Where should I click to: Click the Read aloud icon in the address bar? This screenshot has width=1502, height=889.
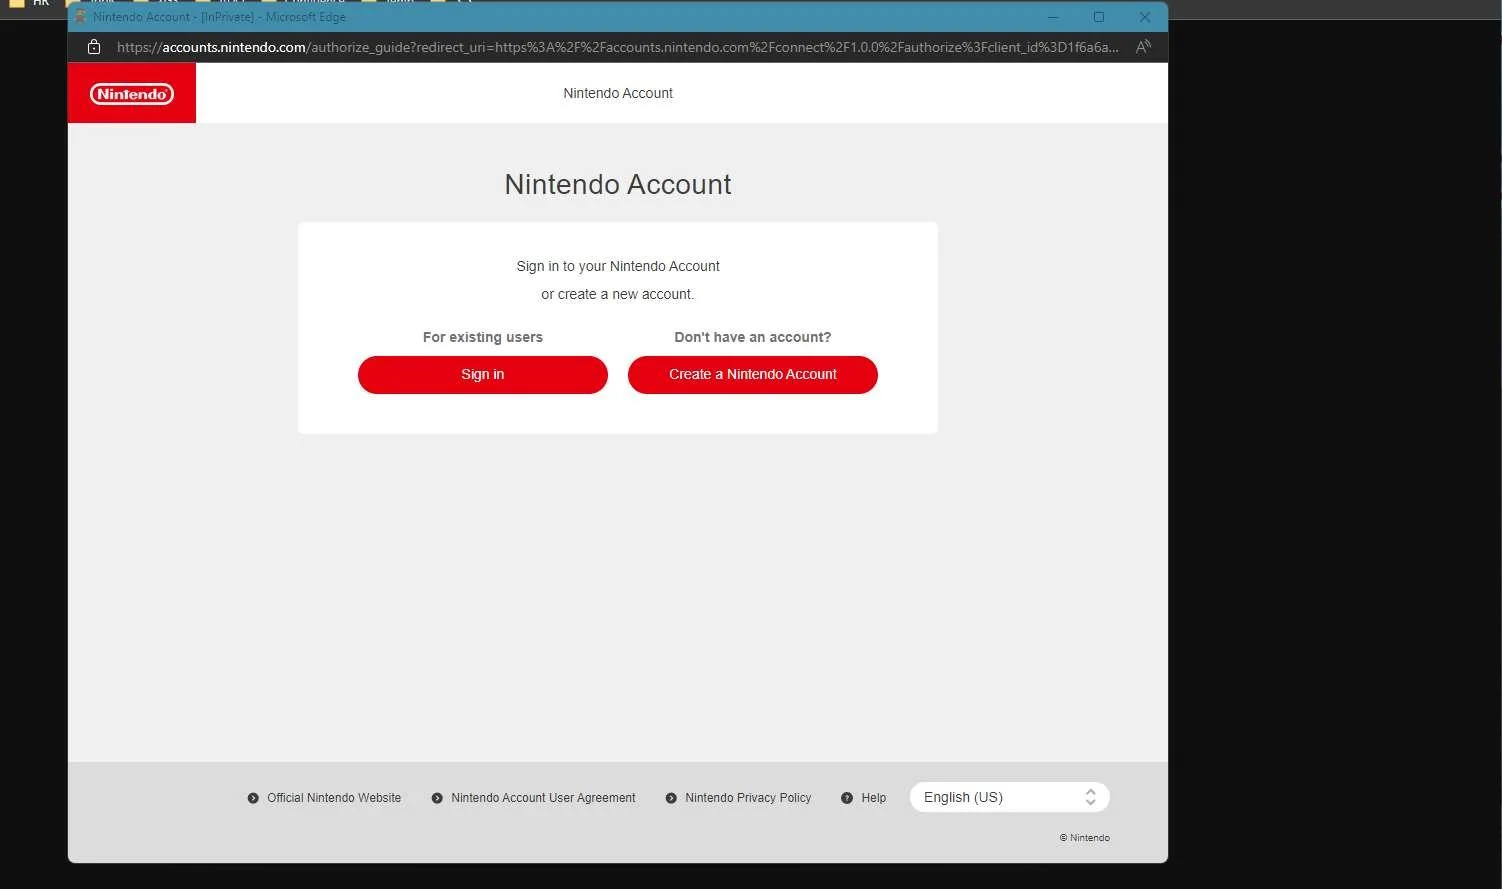point(1143,47)
